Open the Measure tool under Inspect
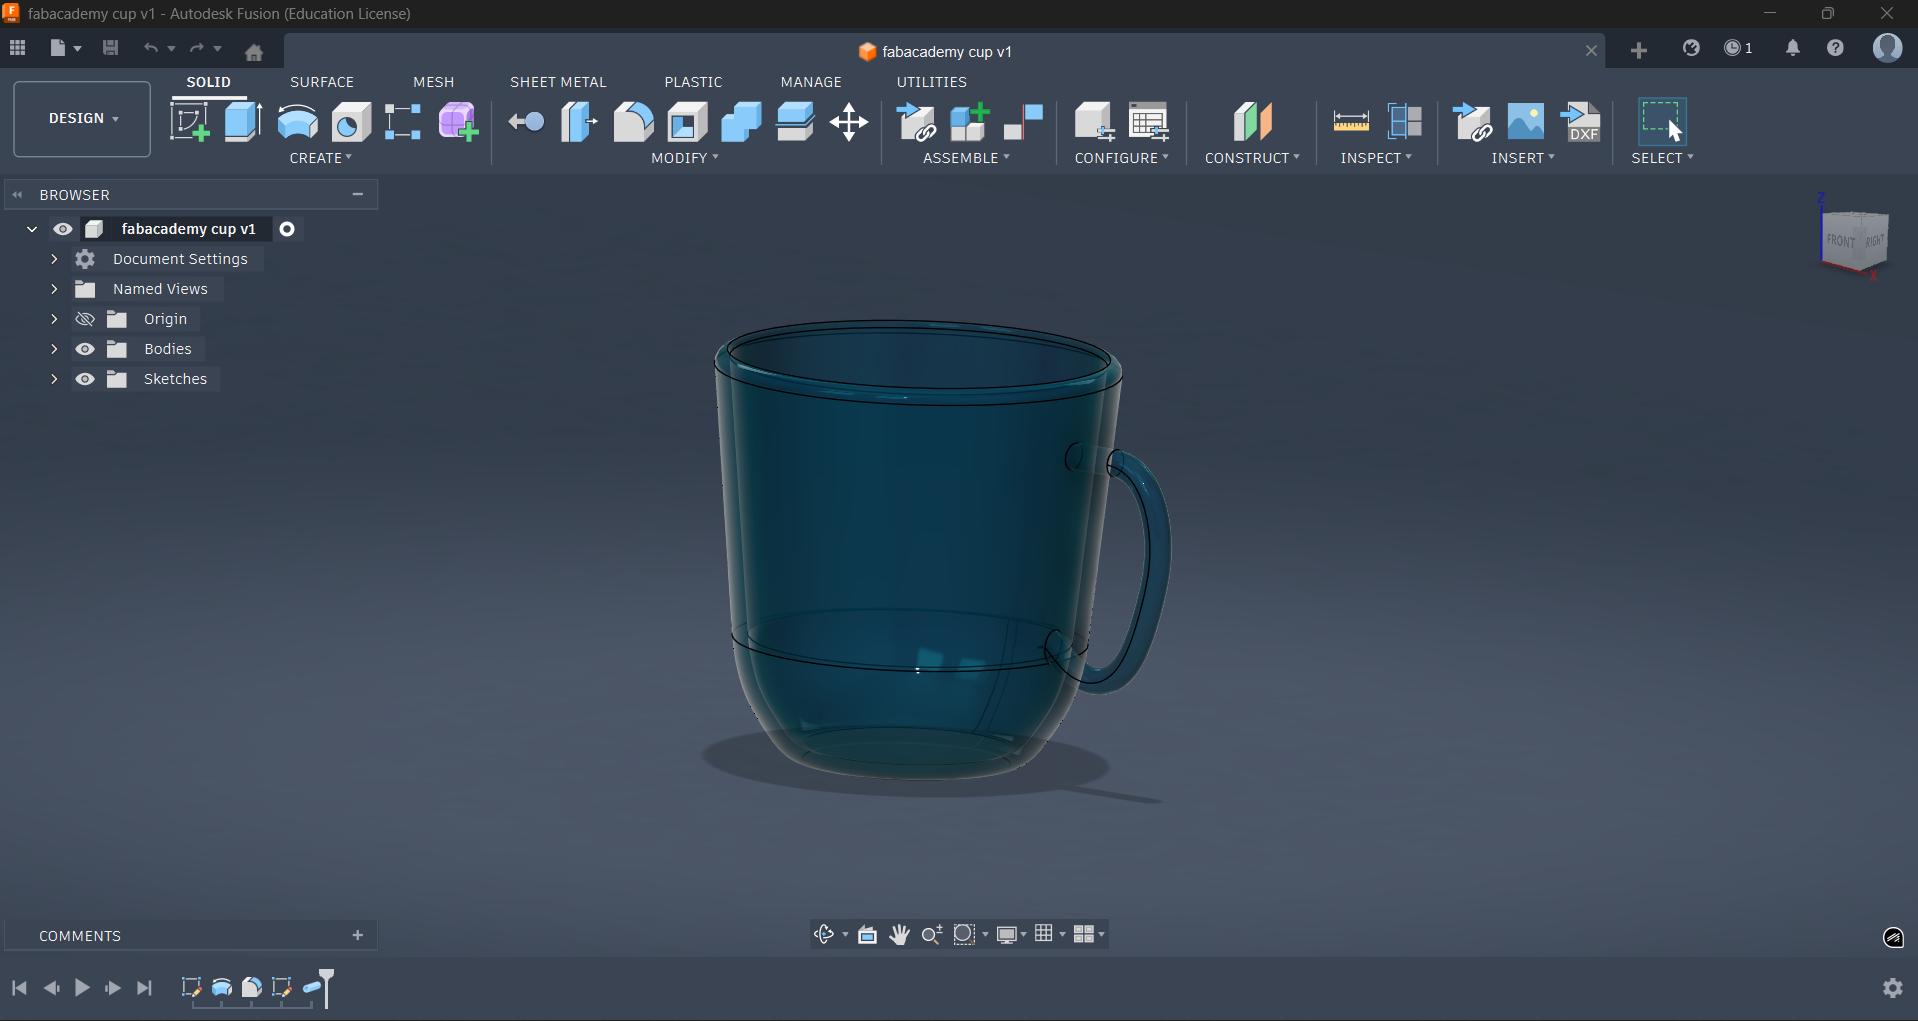Image resolution: width=1918 pixels, height=1021 pixels. (1350, 120)
